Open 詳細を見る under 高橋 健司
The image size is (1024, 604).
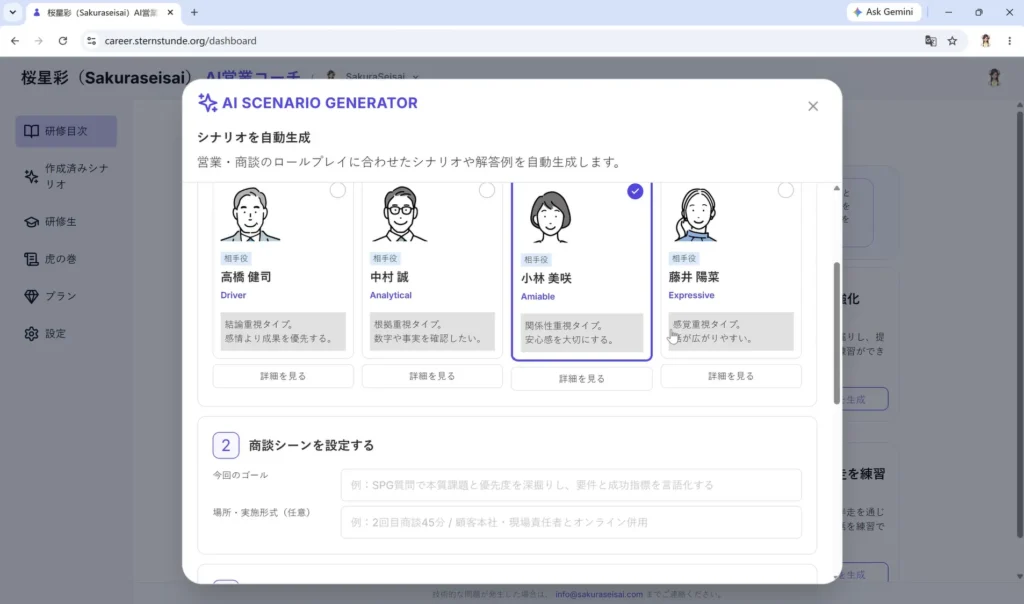(283, 376)
